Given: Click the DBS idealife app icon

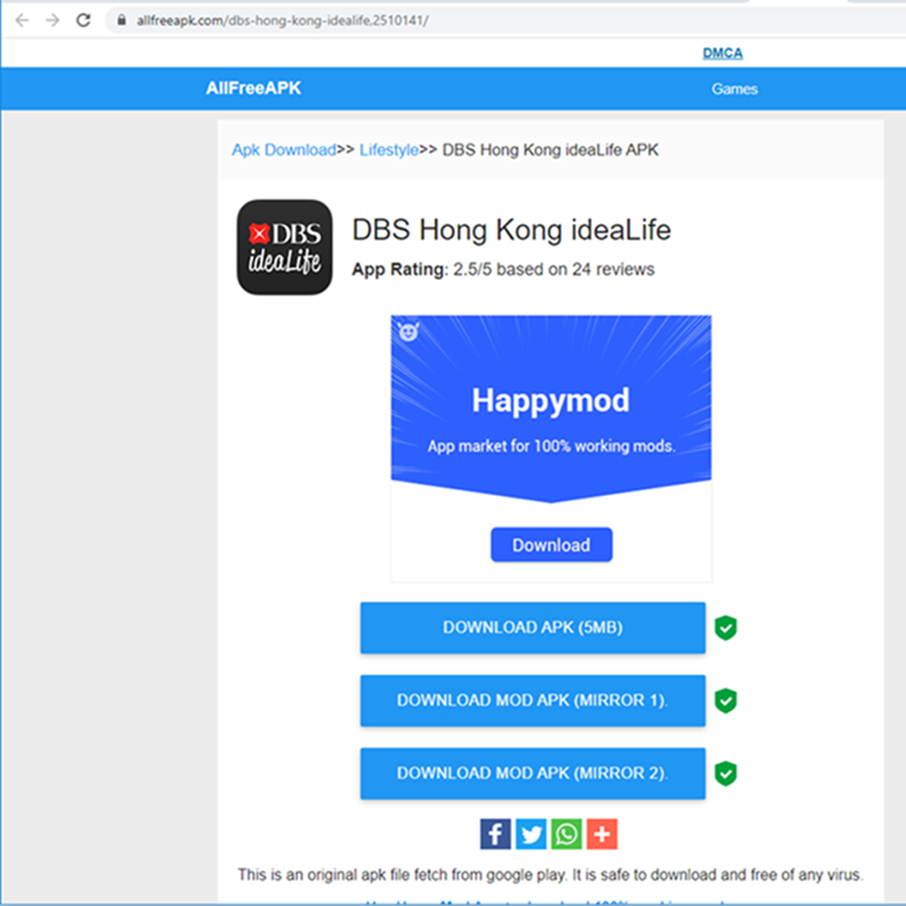Looking at the screenshot, I should click(284, 247).
